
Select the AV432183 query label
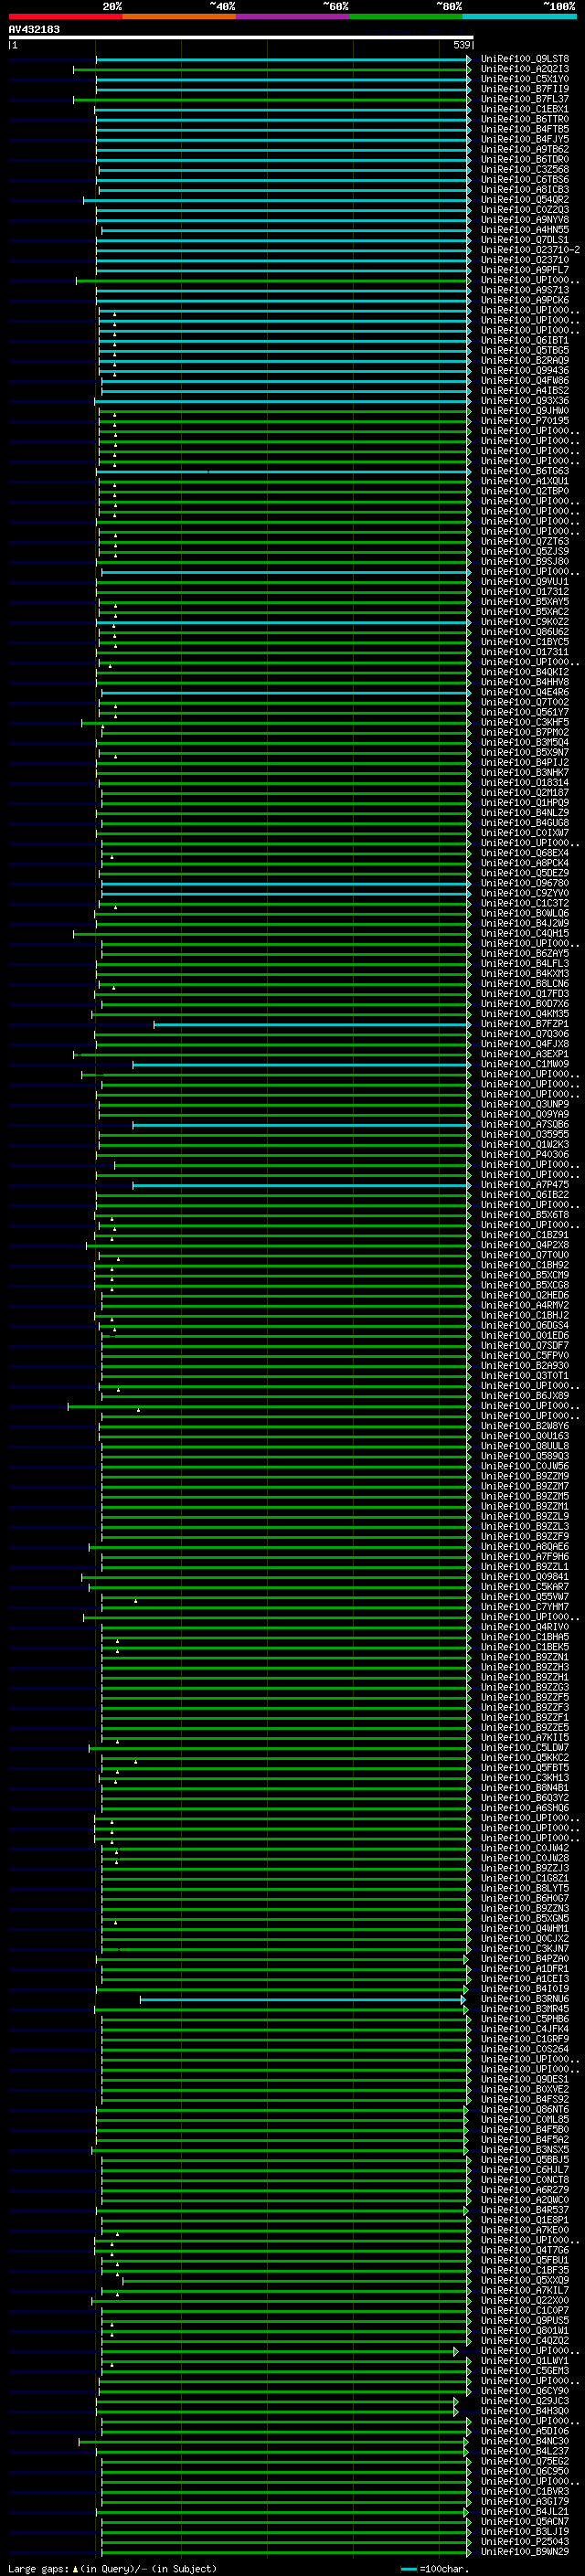(x=34, y=29)
